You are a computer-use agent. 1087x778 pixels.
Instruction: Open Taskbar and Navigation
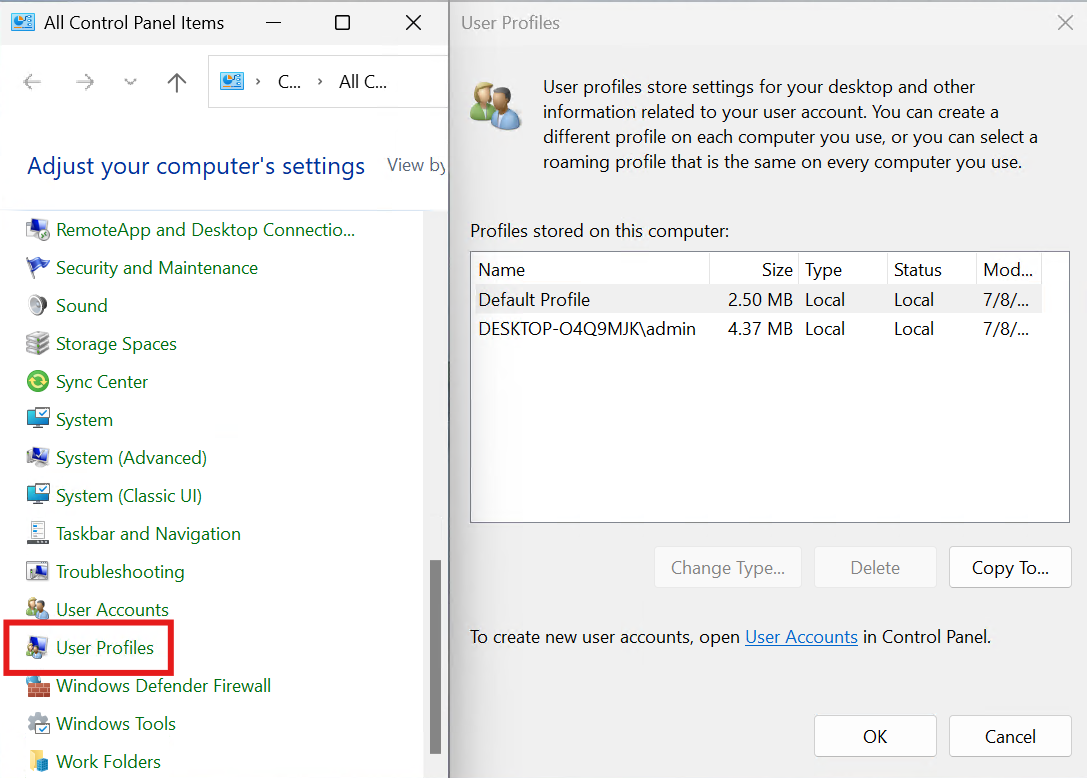point(148,533)
